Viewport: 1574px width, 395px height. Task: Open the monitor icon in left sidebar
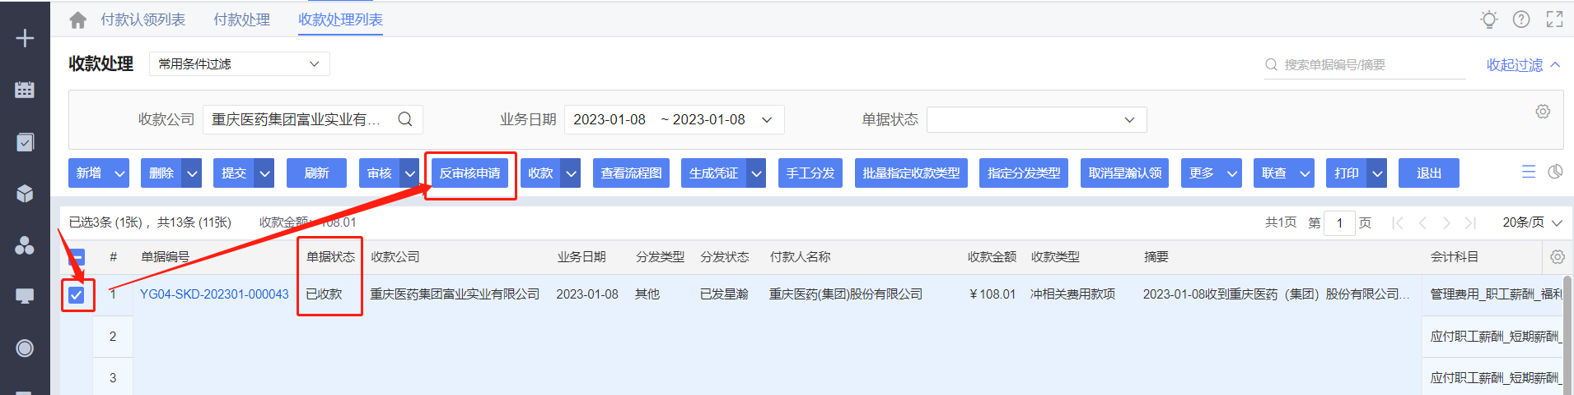tap(25, 296)
